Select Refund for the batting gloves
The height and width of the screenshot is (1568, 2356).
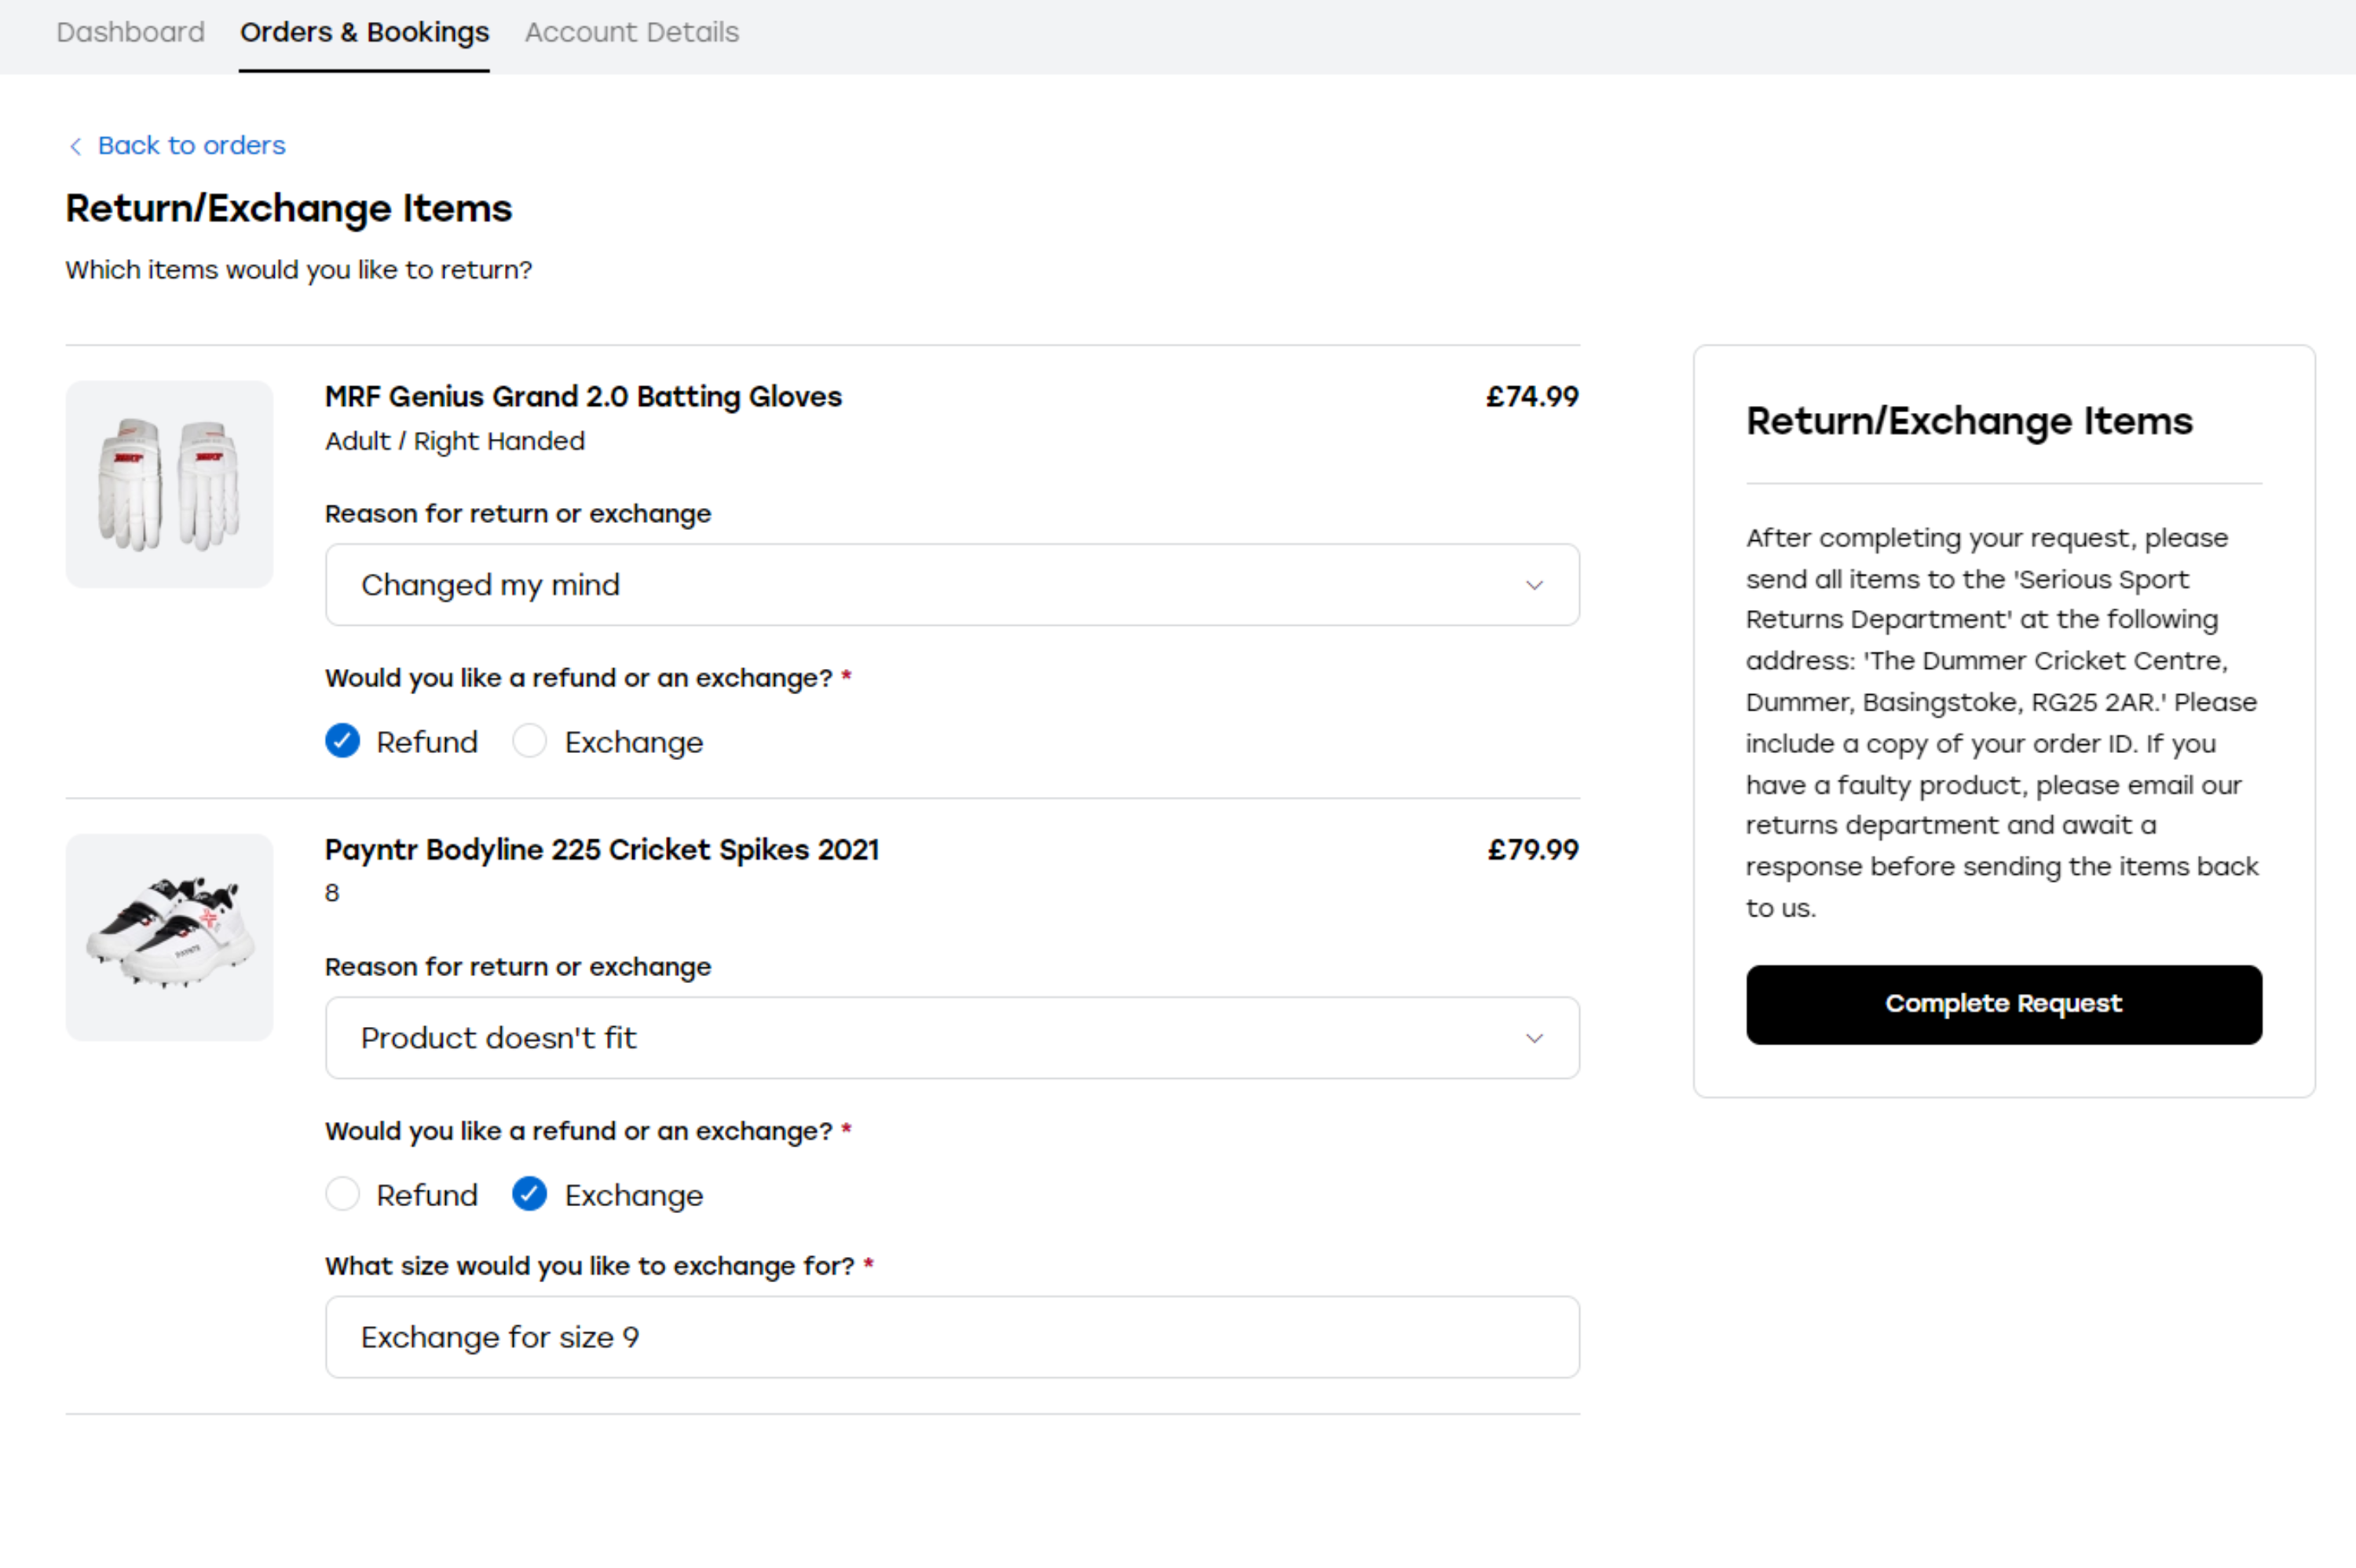pos(343,741)
